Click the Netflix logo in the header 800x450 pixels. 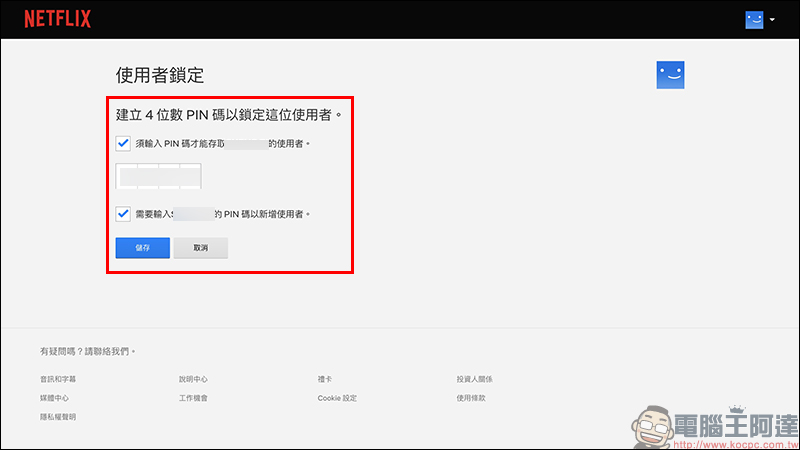[58, 19]
